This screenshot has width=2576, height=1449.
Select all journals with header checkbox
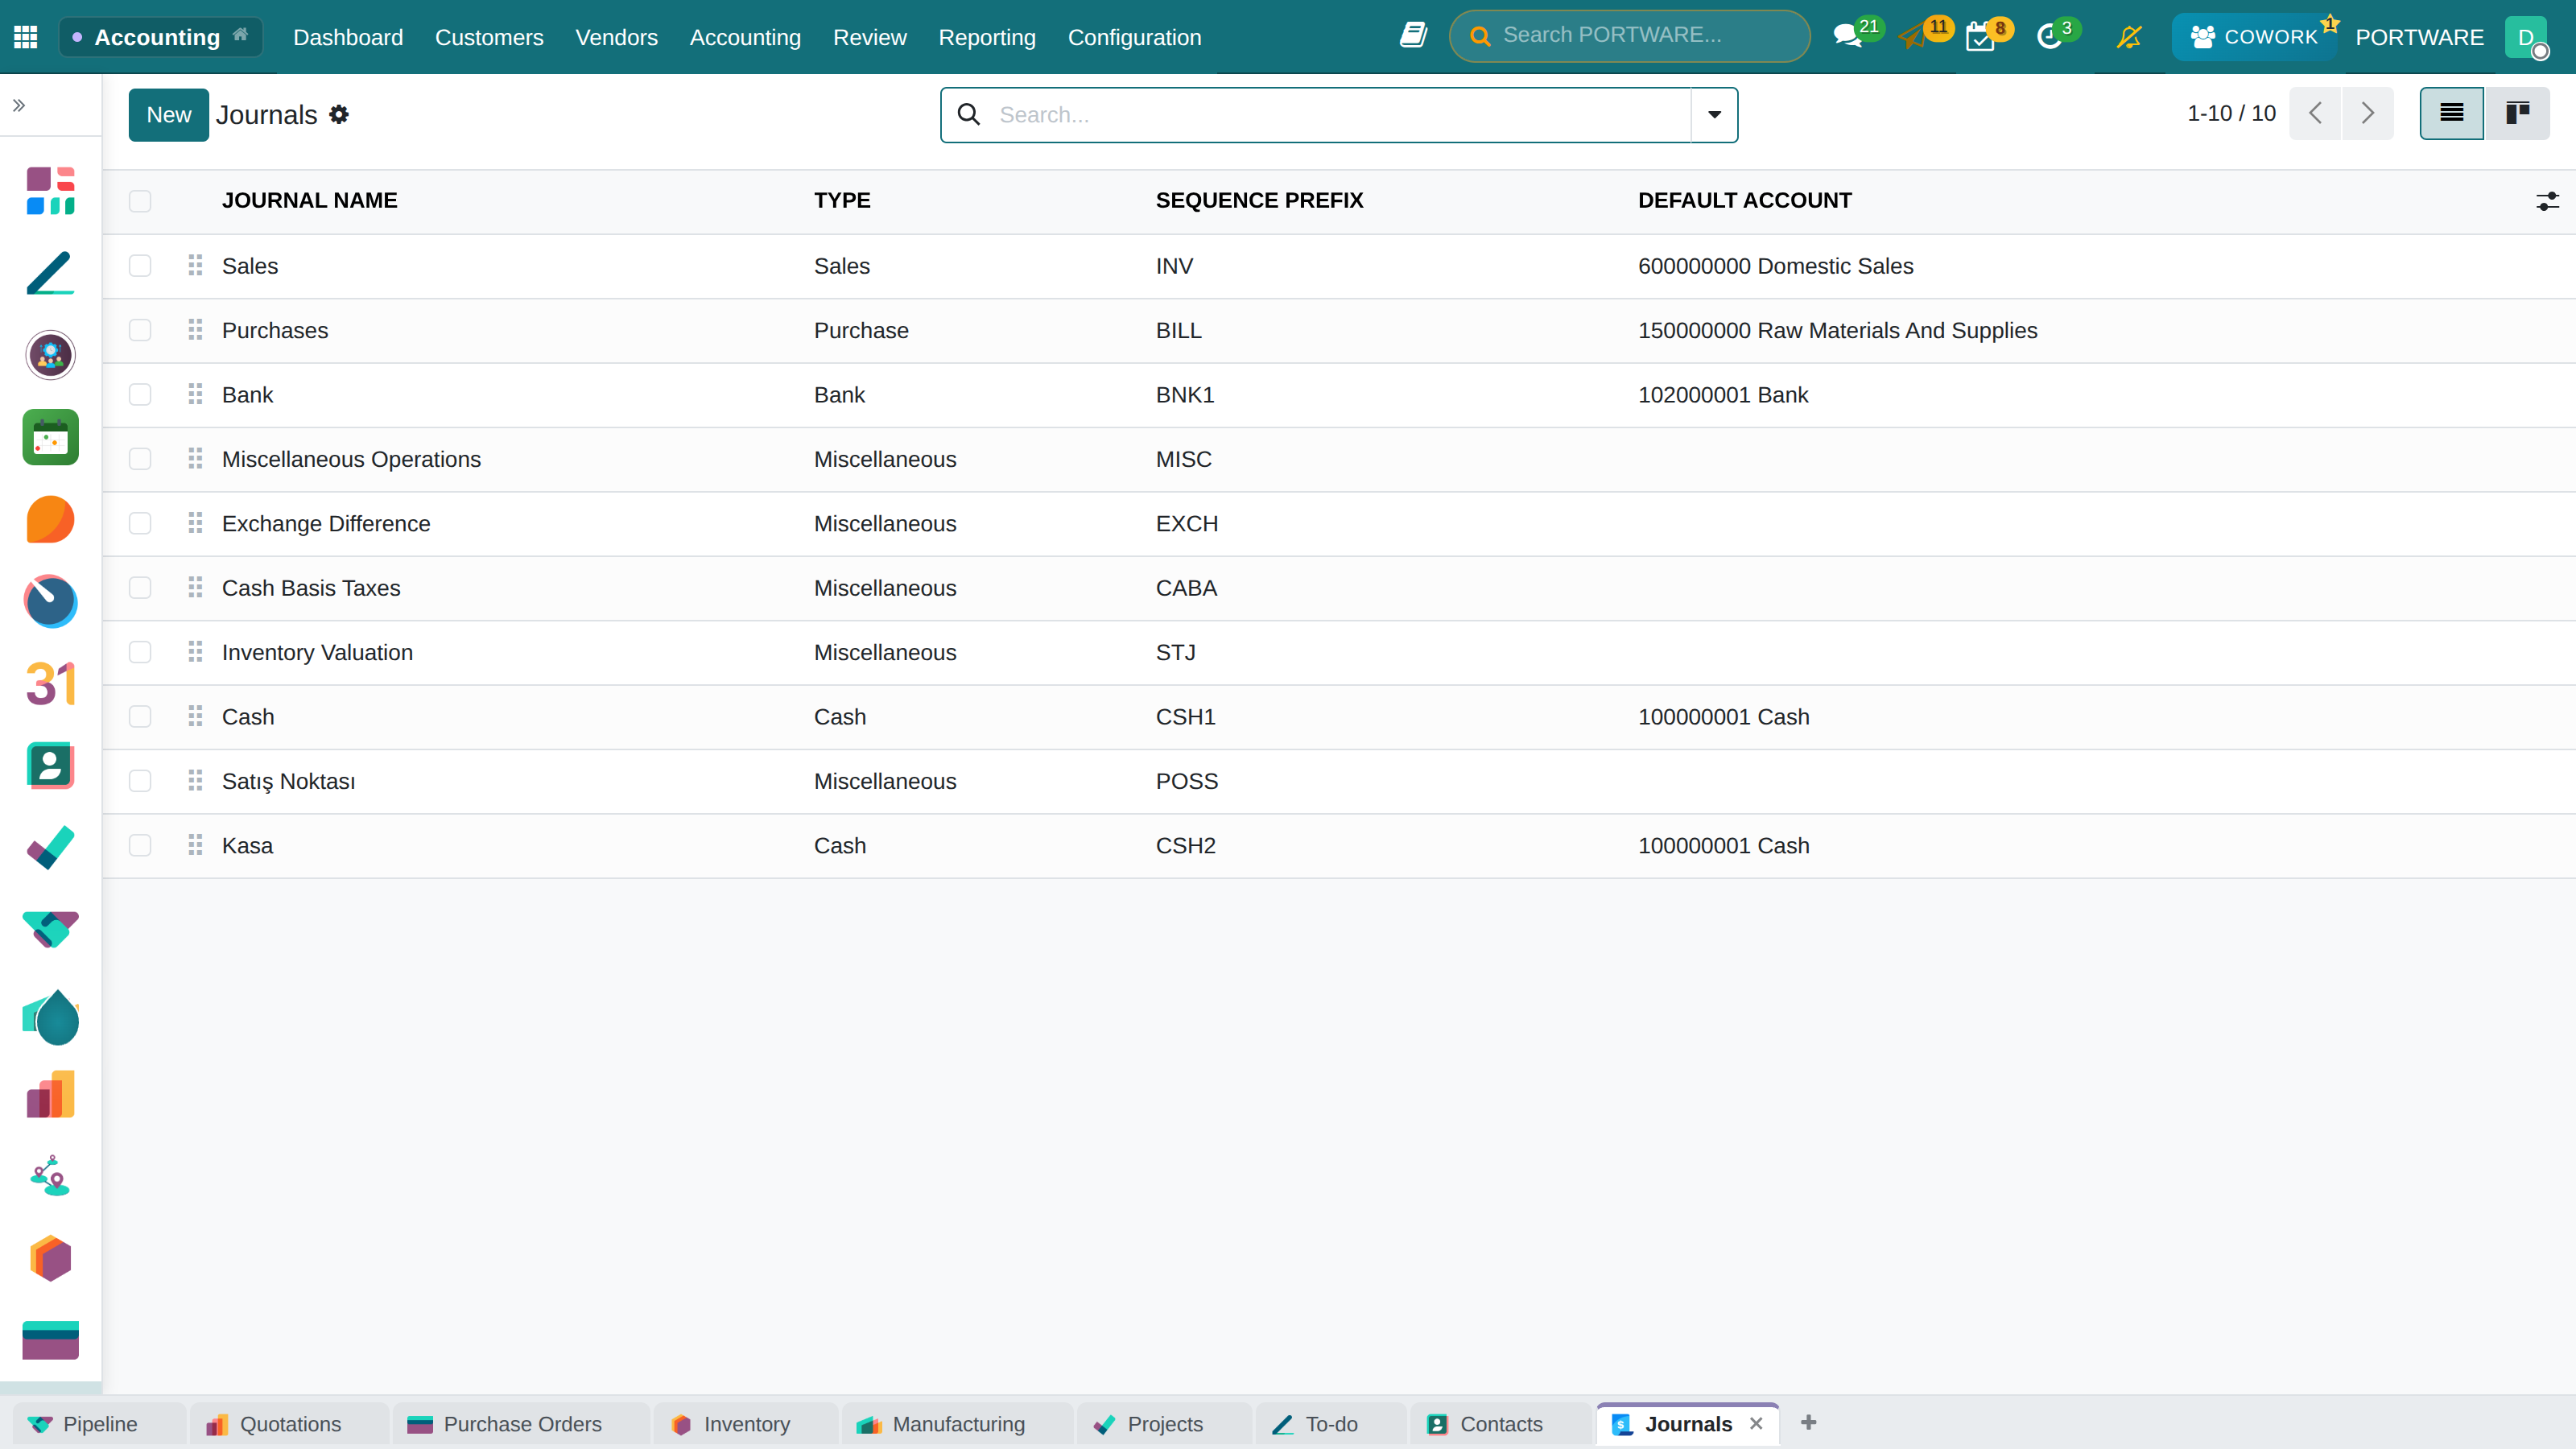pos(140,201)
